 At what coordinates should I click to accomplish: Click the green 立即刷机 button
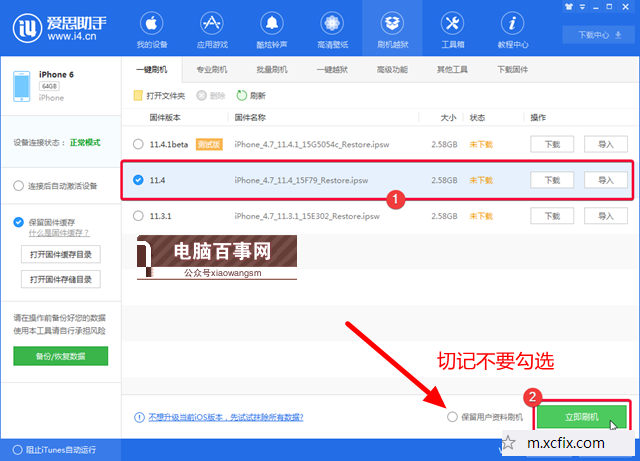tap(582, 417)
